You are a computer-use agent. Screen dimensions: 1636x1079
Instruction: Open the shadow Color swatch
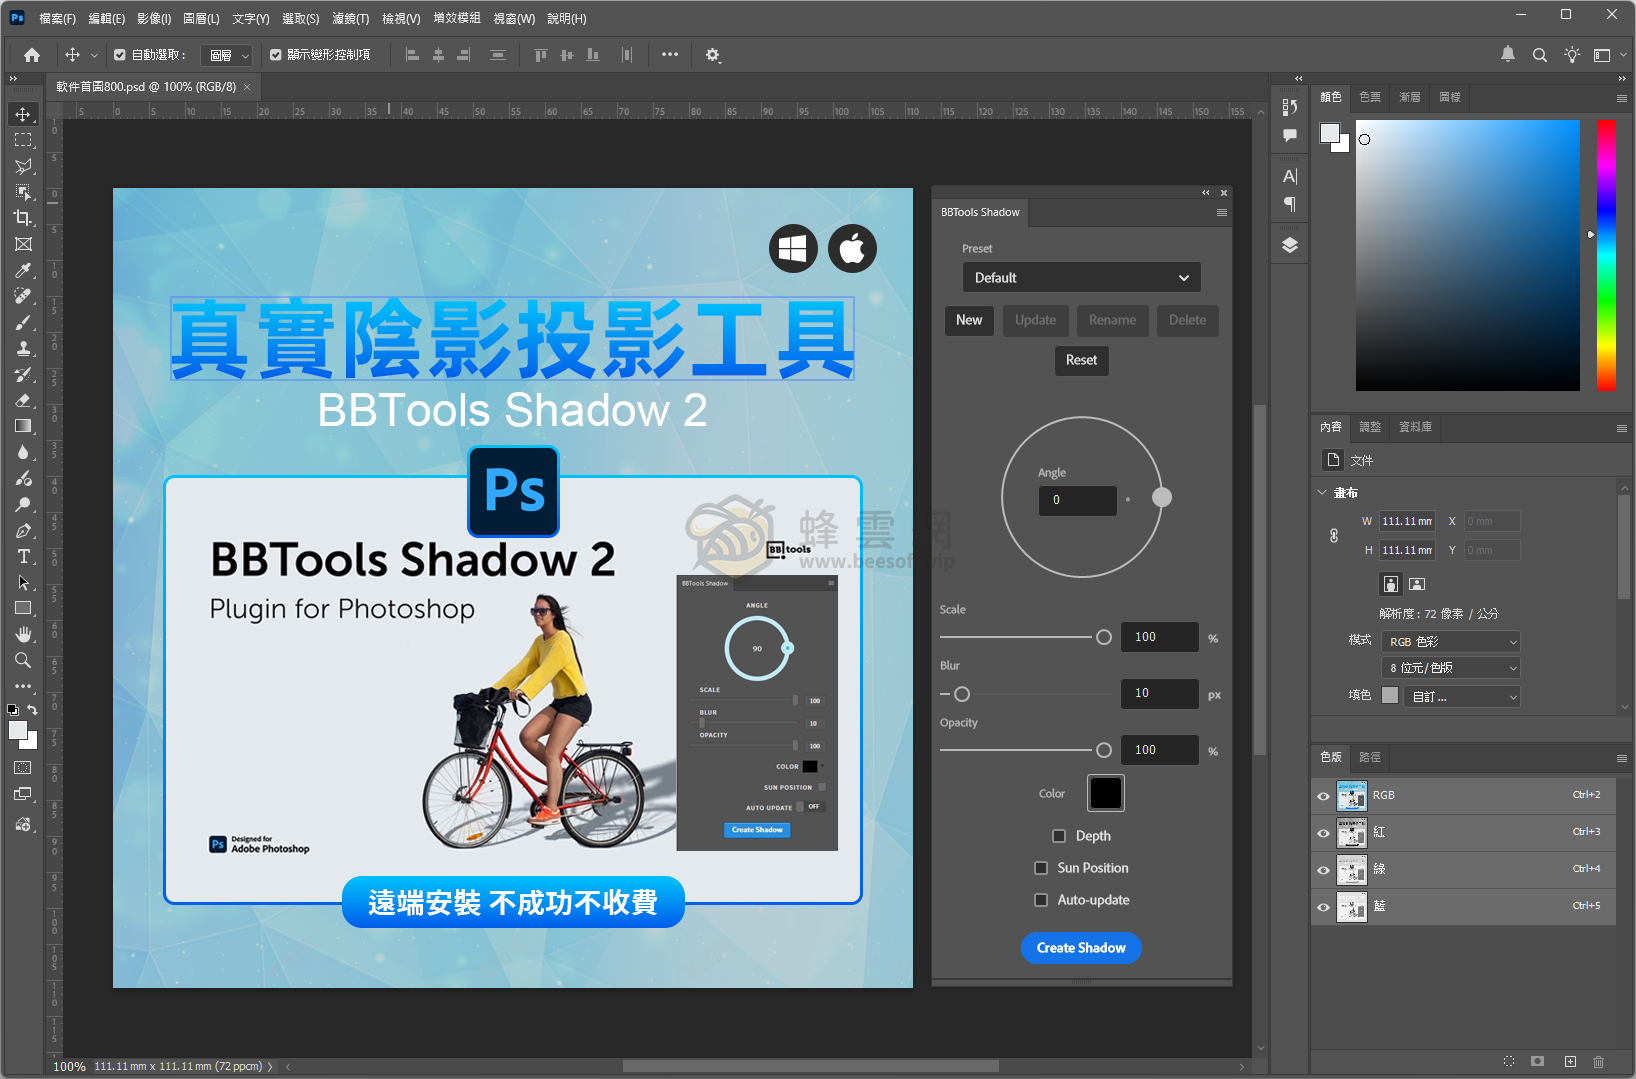(1106, 793)
